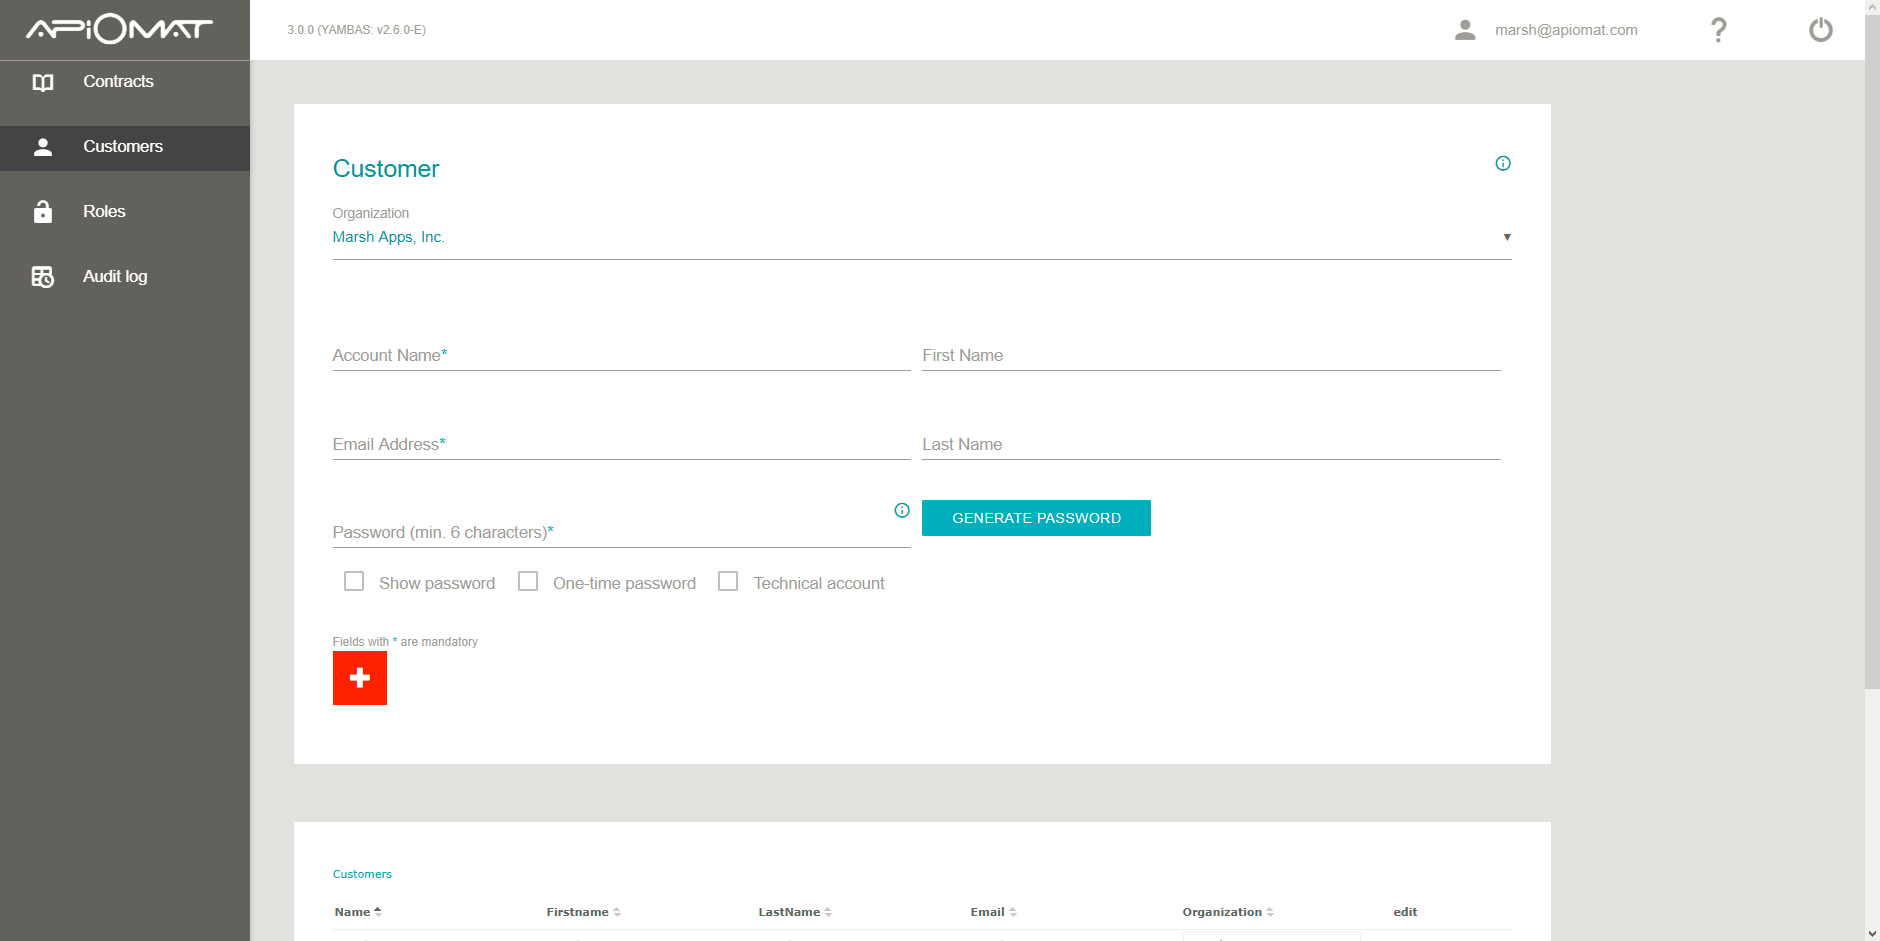This screenshot has width=1880, height=941.
Task: Click the Last Name input field
Action: [1211, 444]
